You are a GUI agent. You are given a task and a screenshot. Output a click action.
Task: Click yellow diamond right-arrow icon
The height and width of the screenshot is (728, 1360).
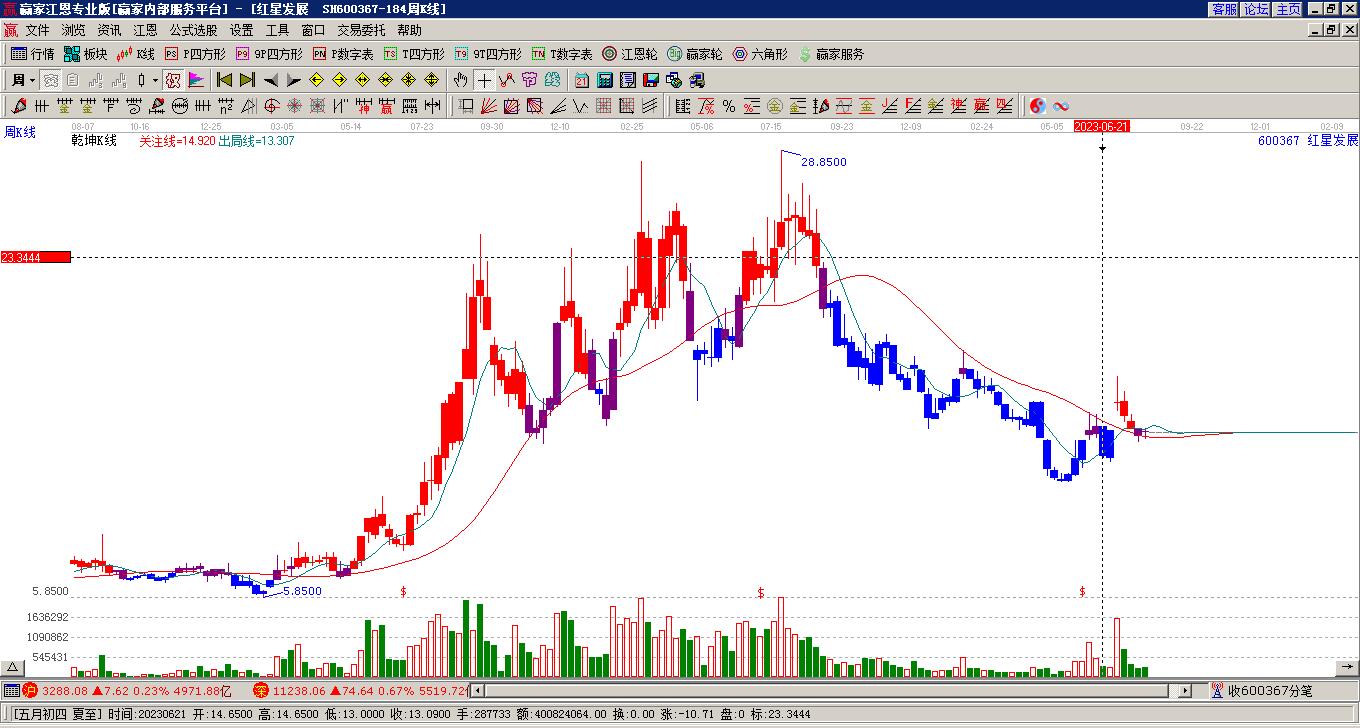click(339, 80)
